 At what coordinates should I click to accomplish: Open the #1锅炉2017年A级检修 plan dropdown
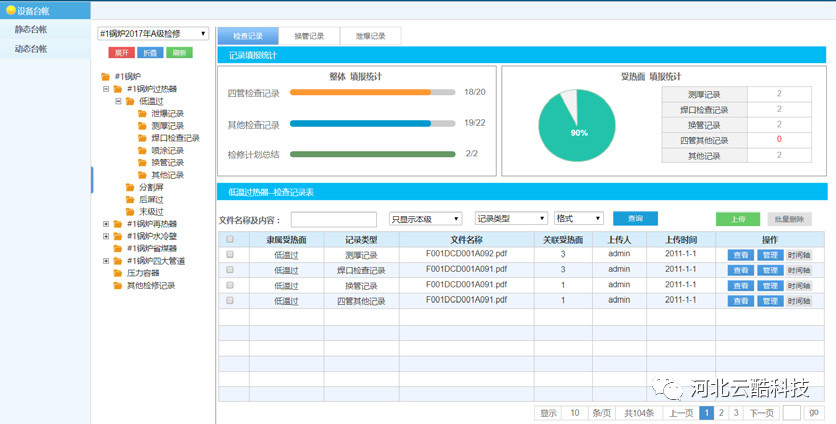(x=153, y=34)
